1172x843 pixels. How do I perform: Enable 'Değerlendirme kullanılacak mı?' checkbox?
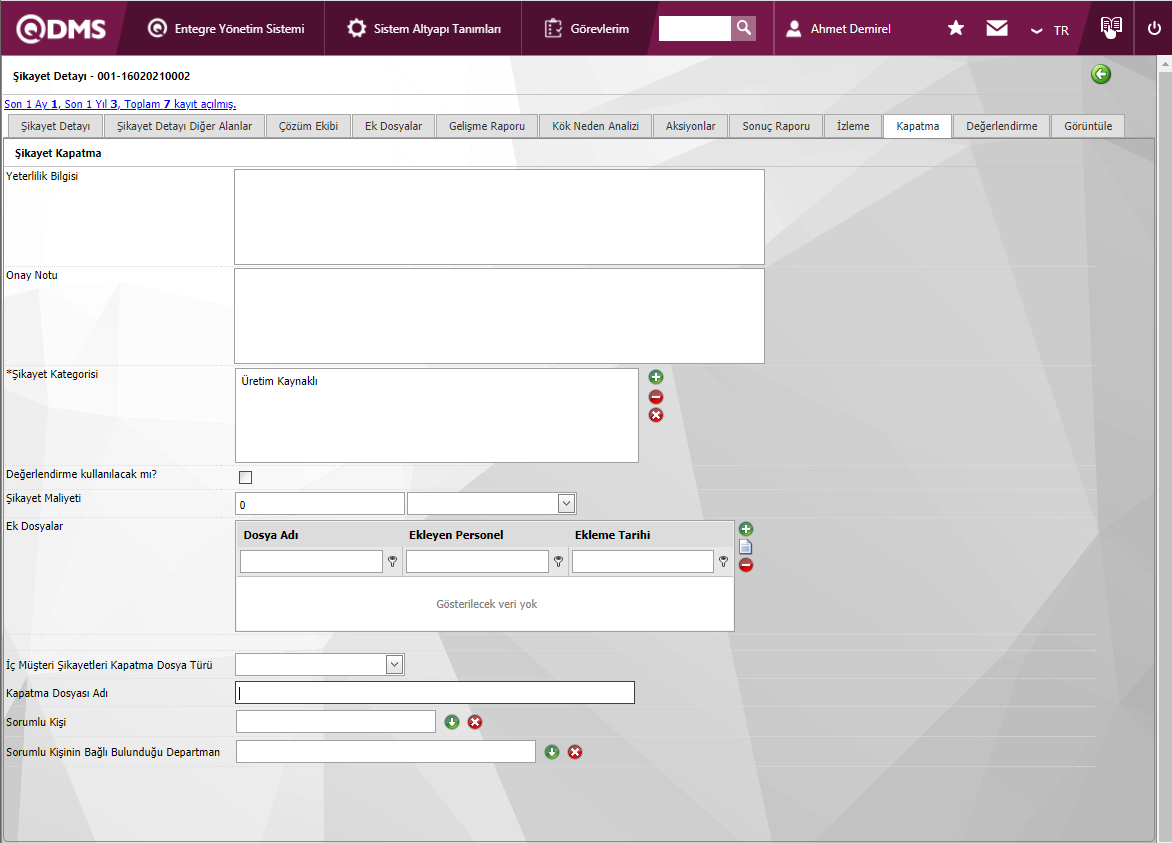pos(245,477)
